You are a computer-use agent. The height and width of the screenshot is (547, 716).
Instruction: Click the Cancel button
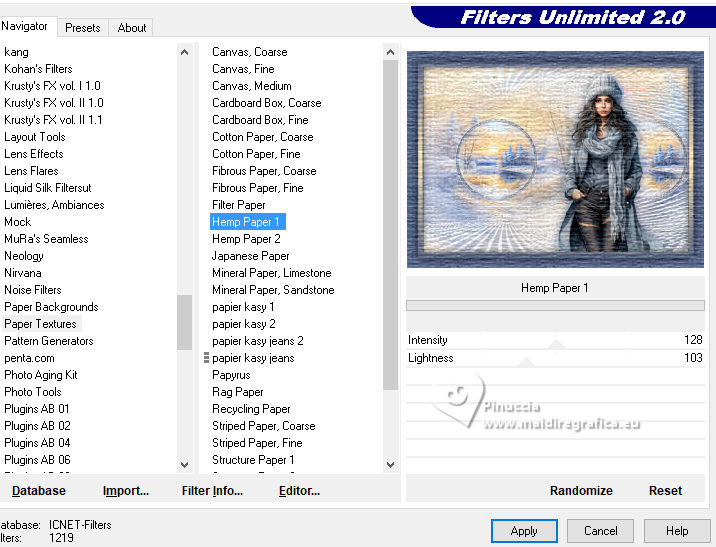(x=600, y=531)
